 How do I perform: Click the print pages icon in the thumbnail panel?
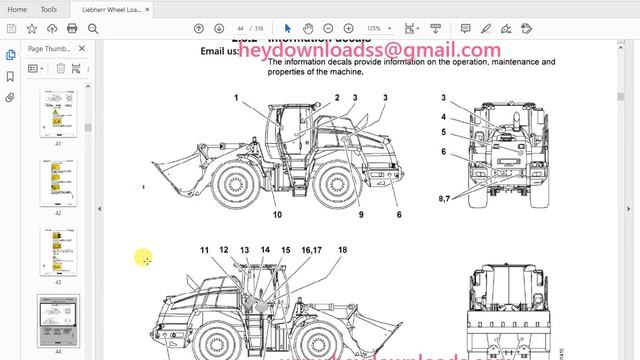(76, 69)
